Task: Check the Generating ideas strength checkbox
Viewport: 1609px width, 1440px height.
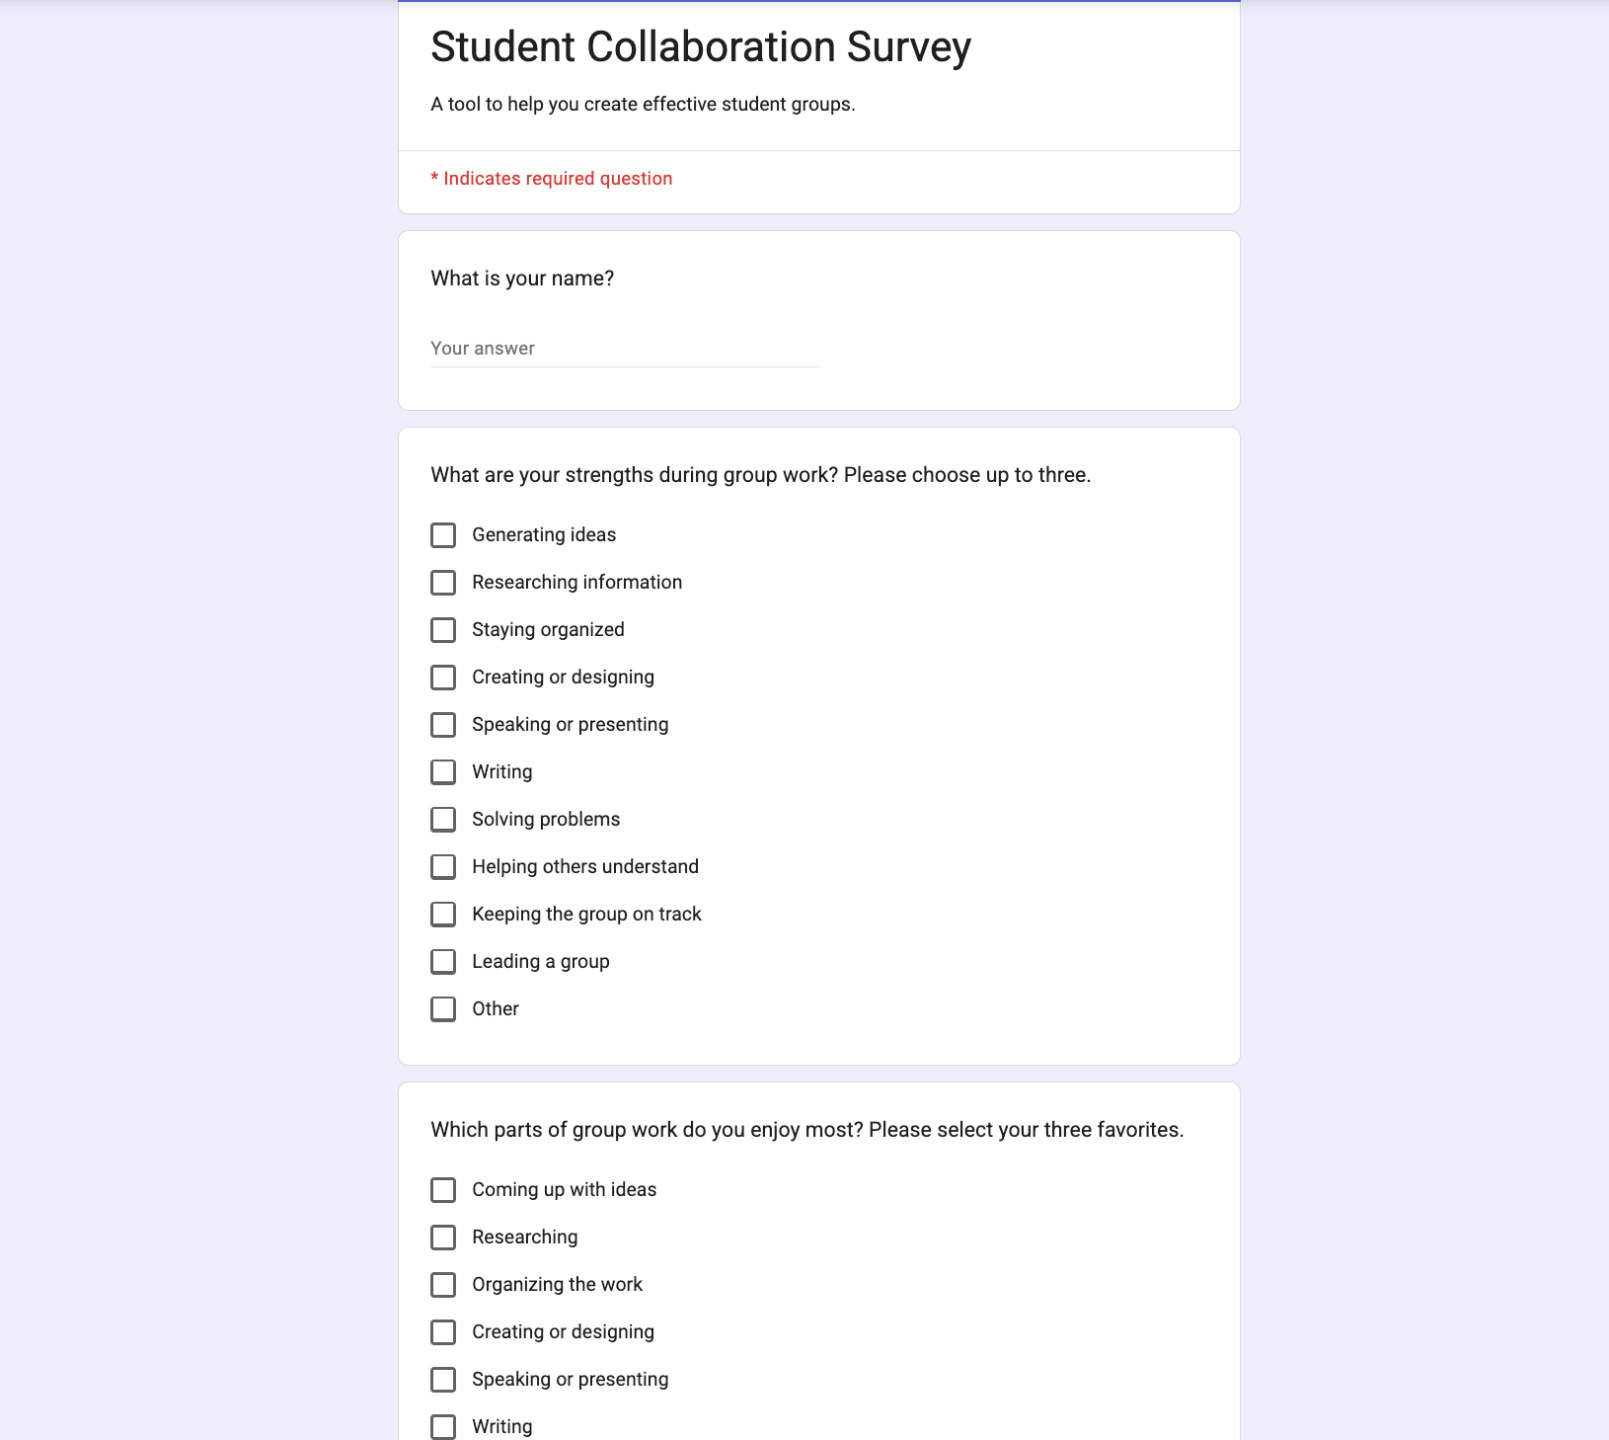Action: [443, 535]
